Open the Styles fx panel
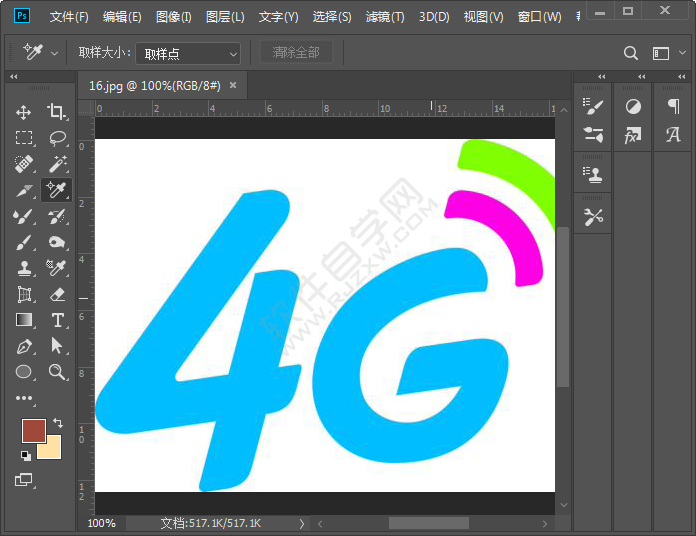696x536 pixels. coord(633,134)
